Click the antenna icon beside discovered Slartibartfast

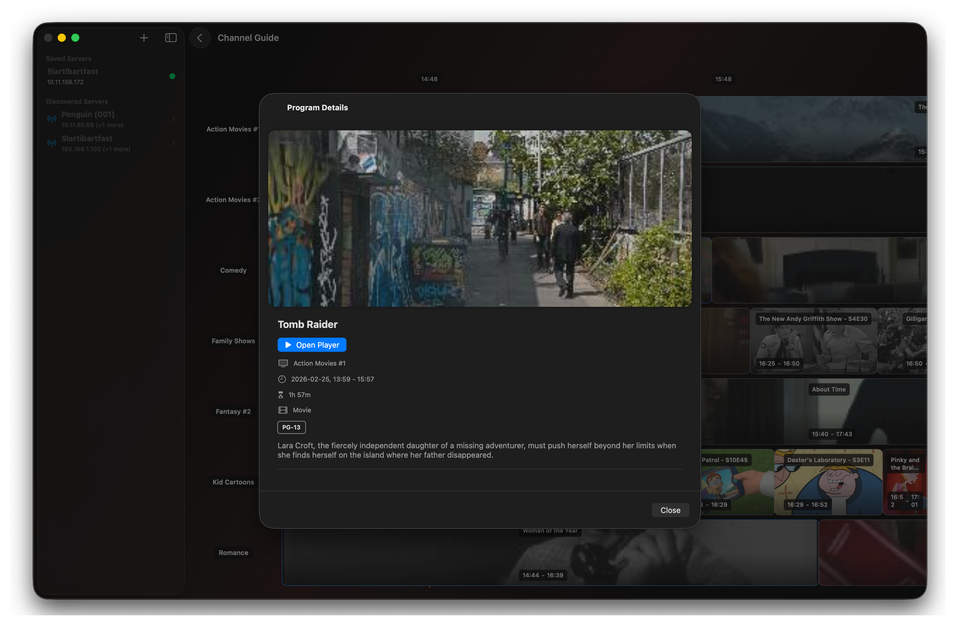pyautogui.click(x=51, y=143)
